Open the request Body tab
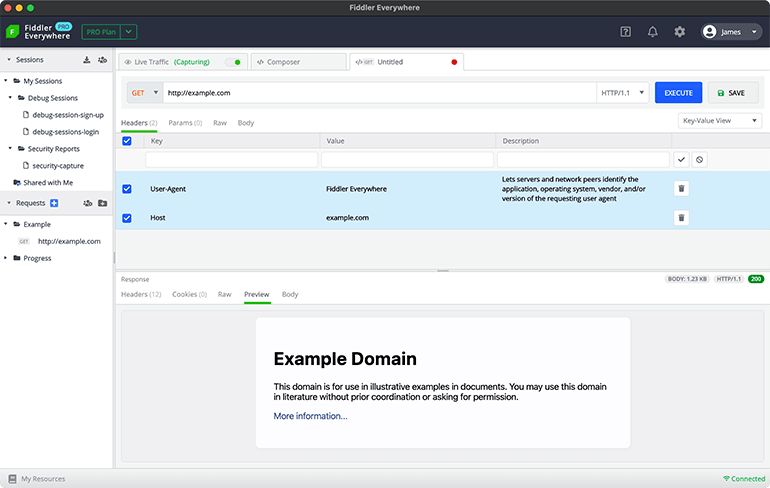The image size is (770, 488). pos(246,123)
